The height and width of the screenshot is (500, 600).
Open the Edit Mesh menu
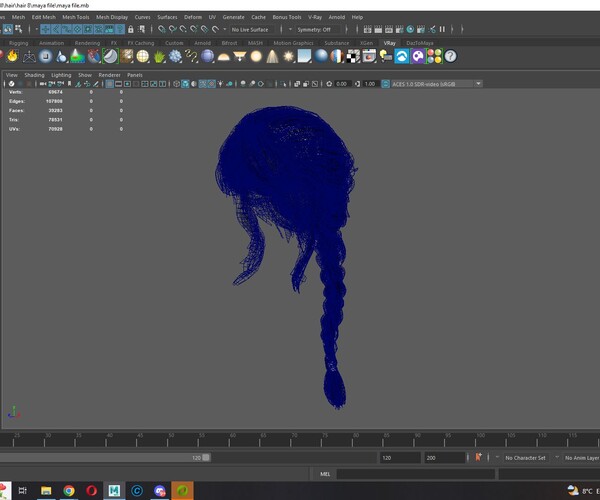pos(44,17)
